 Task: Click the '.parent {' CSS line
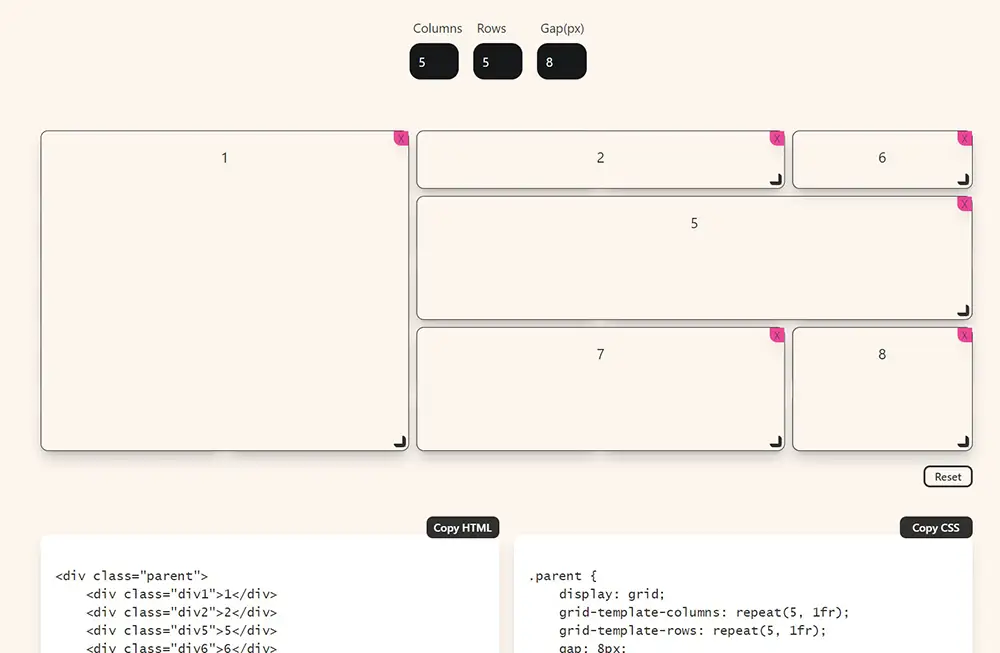pos(562,576)
